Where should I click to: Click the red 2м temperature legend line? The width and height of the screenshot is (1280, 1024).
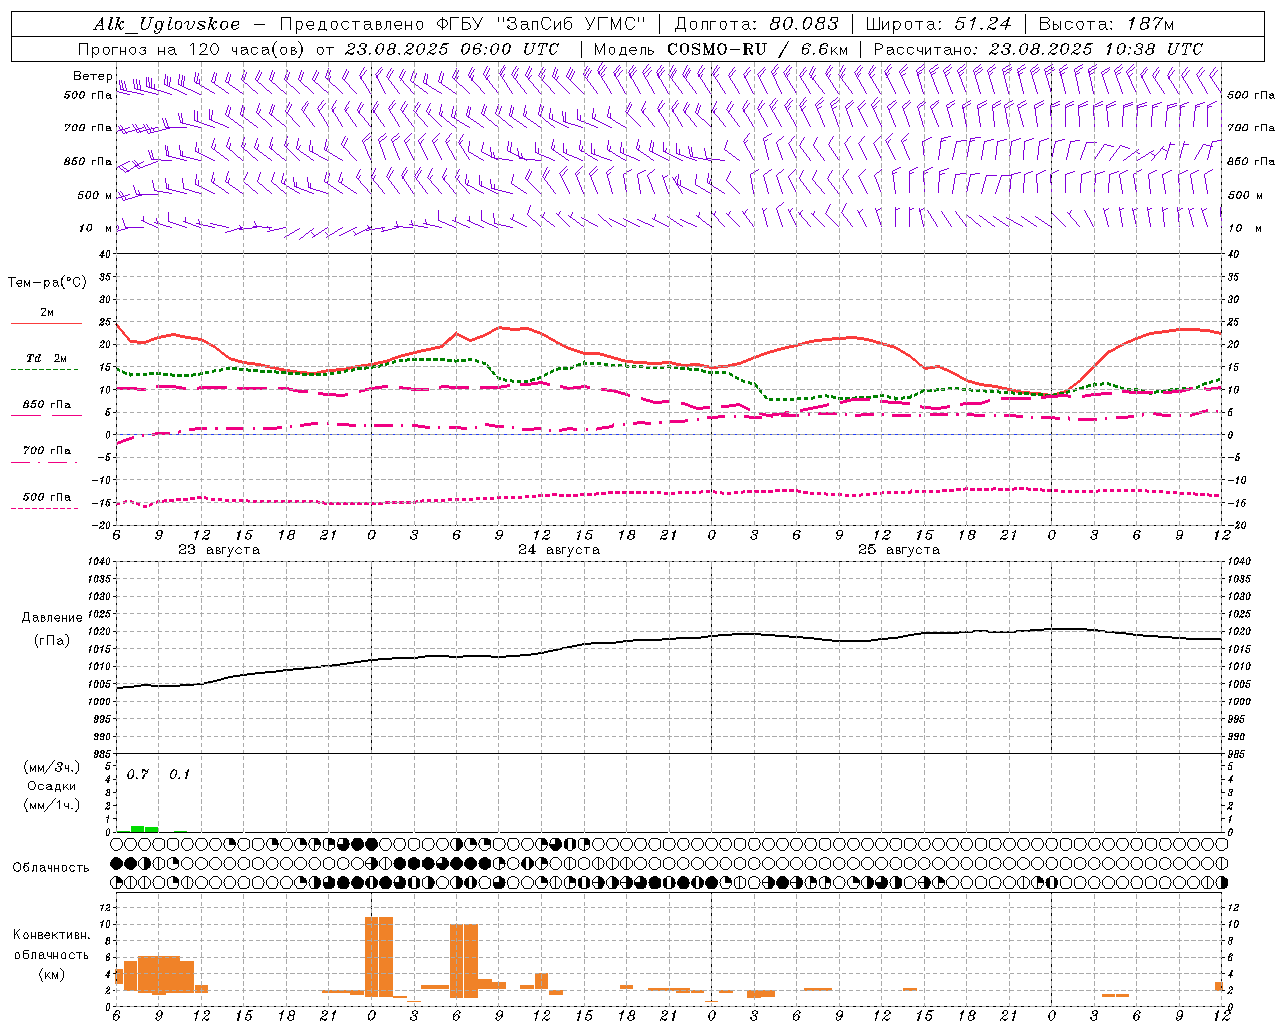(x=46, y=323)
